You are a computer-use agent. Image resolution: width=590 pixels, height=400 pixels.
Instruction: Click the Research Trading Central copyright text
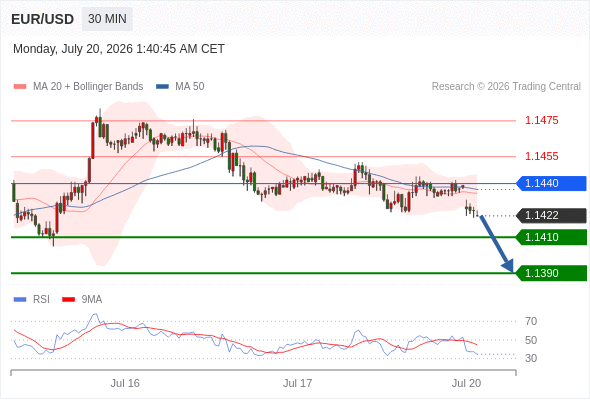click(506, 87)
